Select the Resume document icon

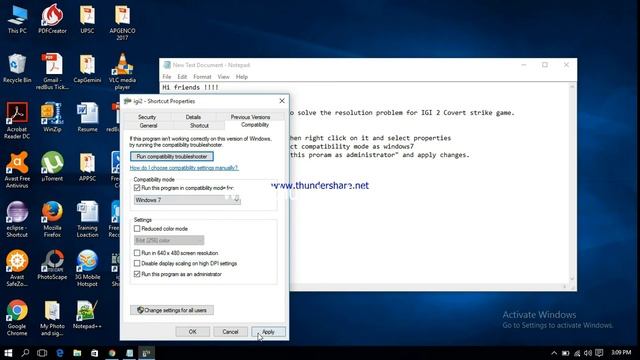(x=87, y=118)
